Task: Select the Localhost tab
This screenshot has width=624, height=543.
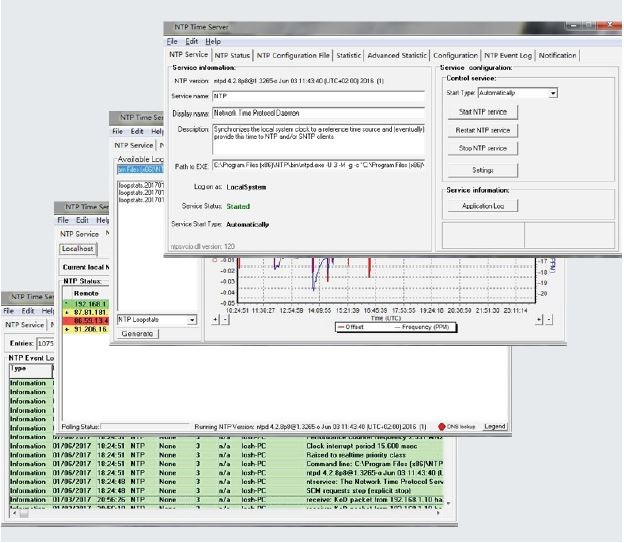Action: coord(77,249)
